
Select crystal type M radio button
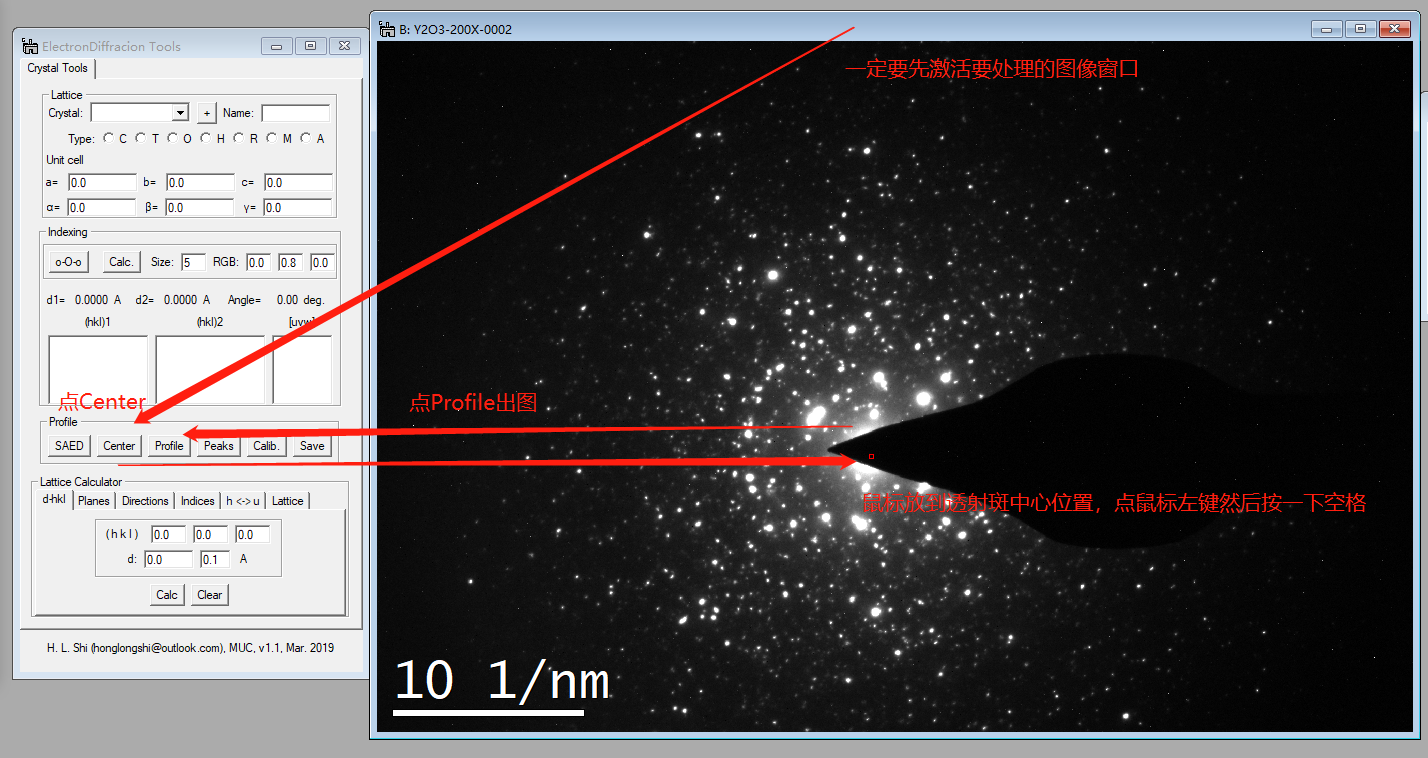coord(272,138)
